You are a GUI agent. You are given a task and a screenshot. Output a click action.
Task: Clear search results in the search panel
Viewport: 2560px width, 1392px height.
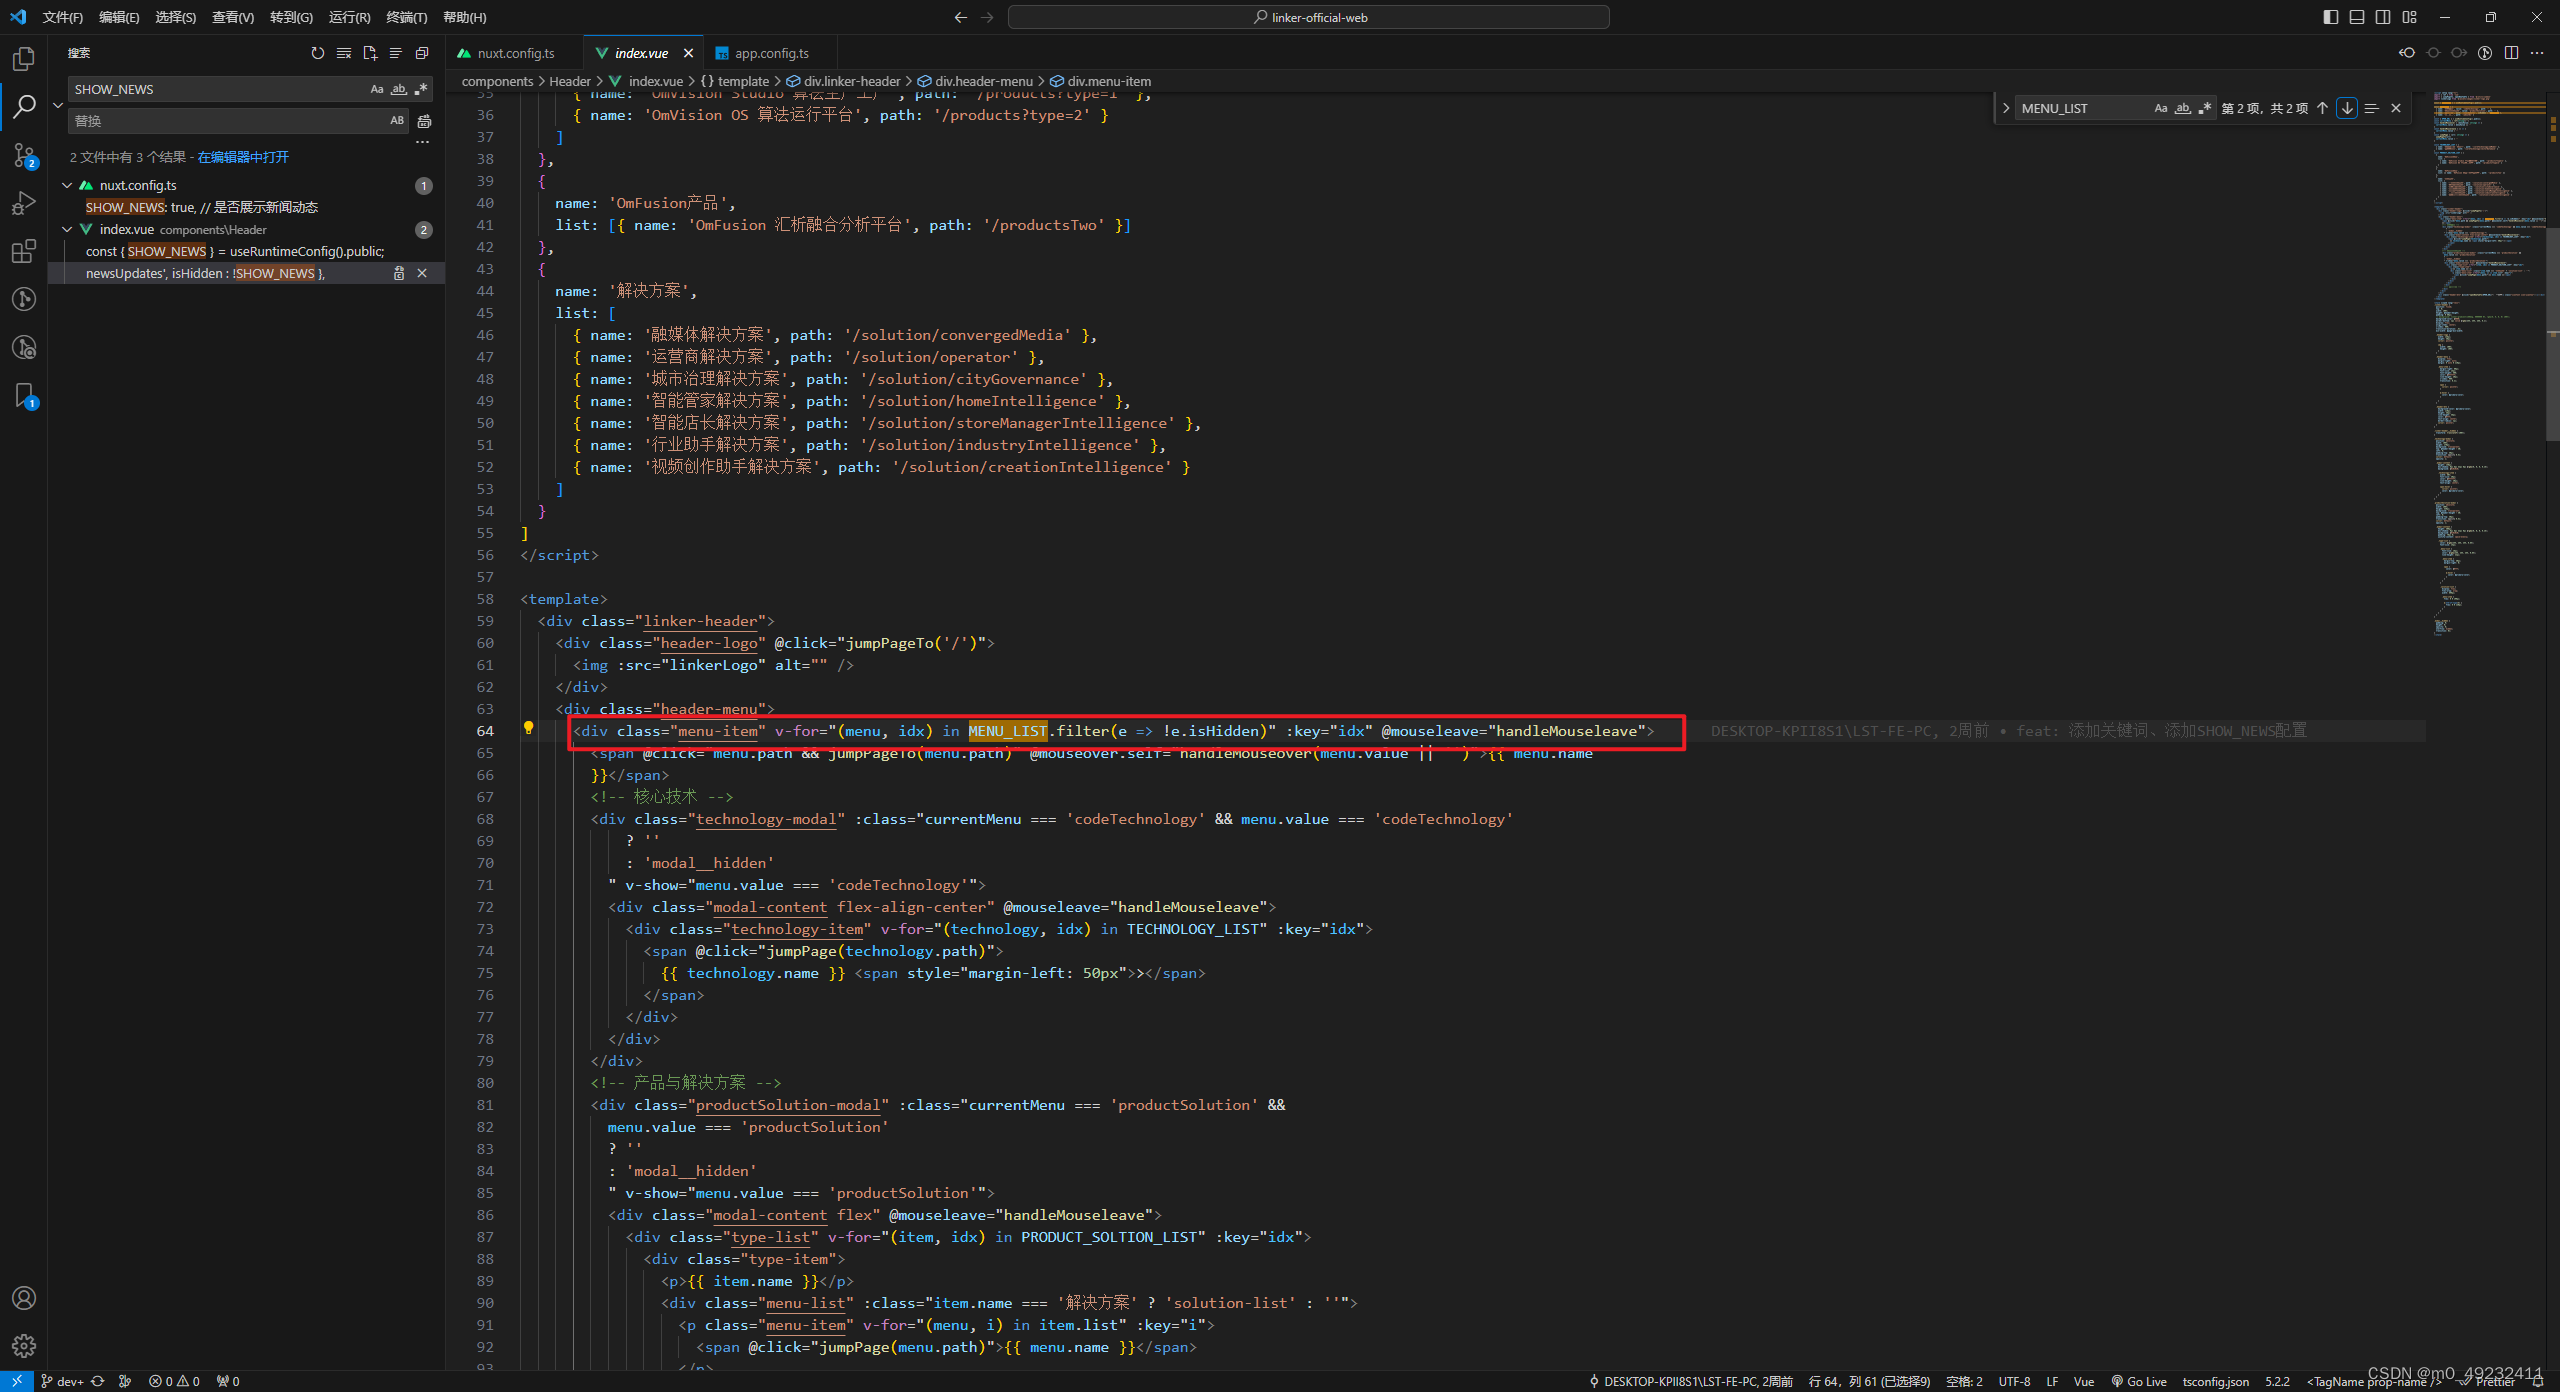[344, 53]
